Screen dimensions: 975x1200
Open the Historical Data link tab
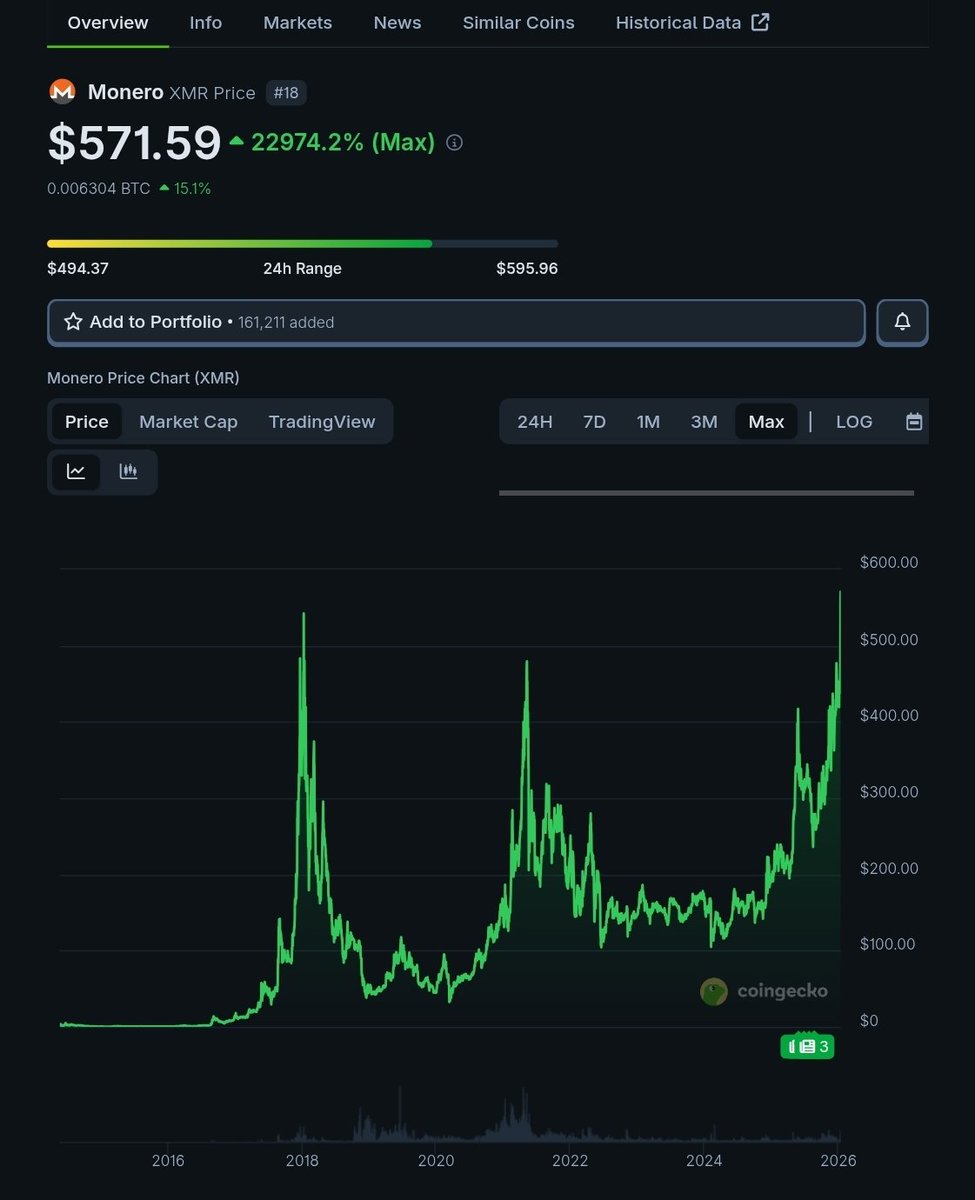point(692,22)
